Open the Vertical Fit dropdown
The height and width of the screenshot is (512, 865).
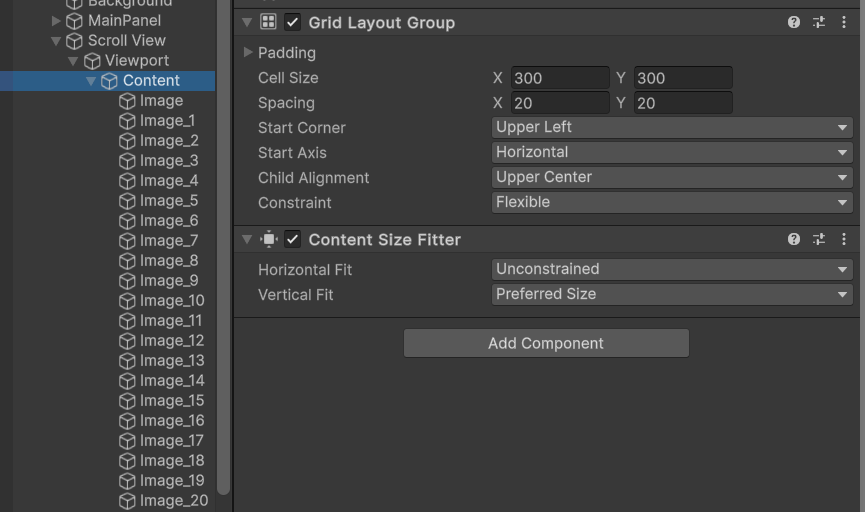tap(672, 295)
